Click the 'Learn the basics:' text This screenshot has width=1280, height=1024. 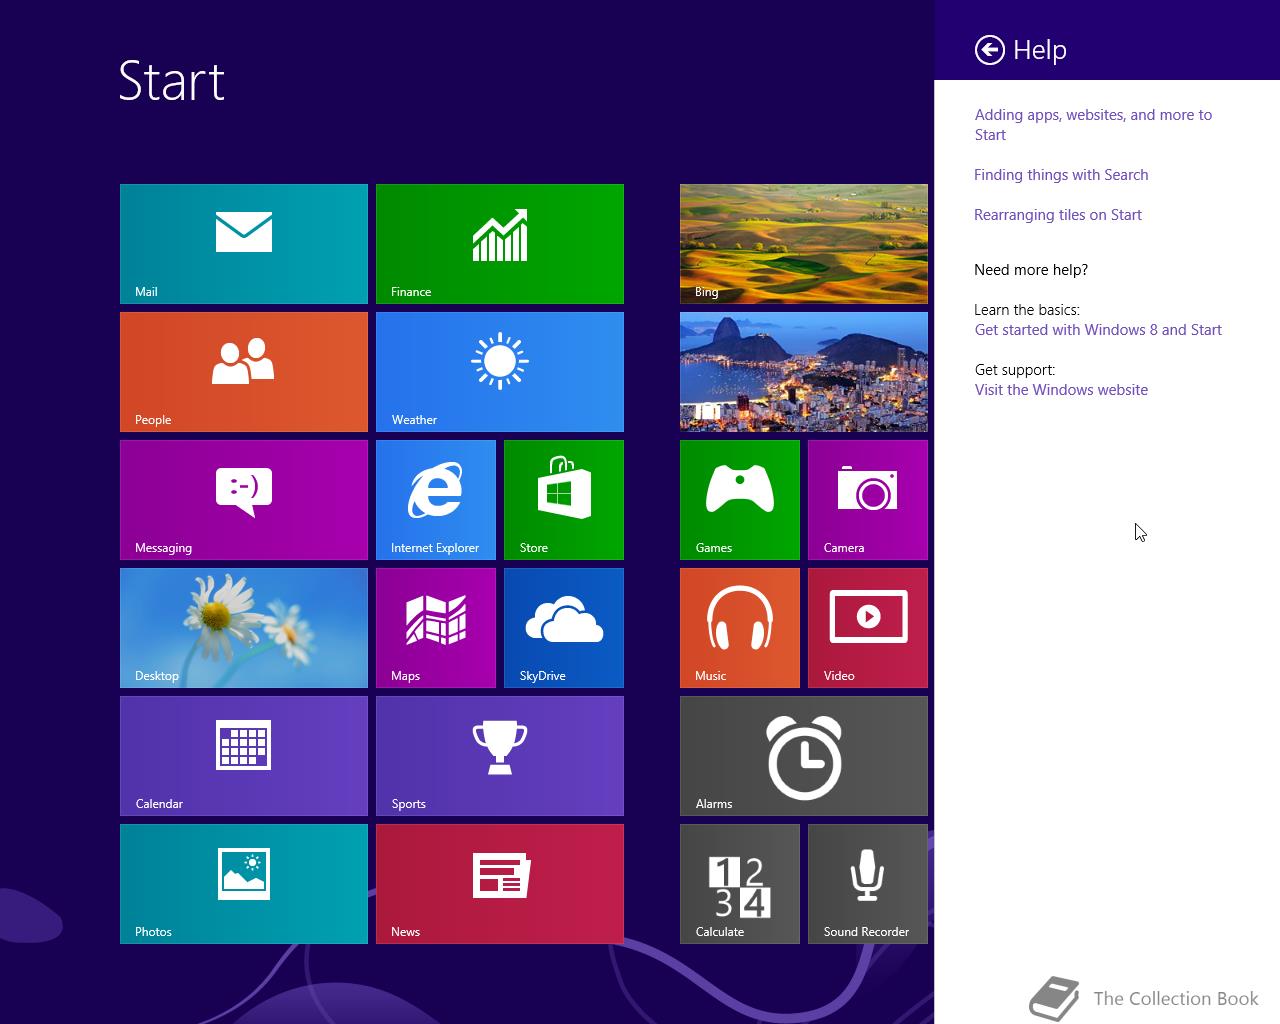(1026, 310)
